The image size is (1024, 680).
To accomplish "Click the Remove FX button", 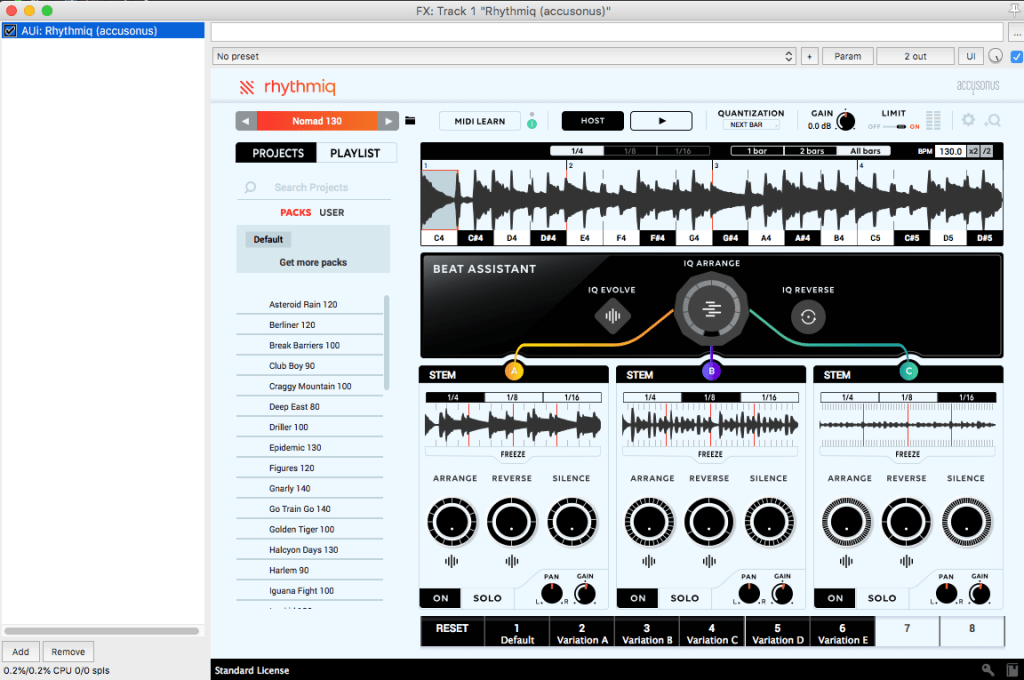I will pos(68,651).
